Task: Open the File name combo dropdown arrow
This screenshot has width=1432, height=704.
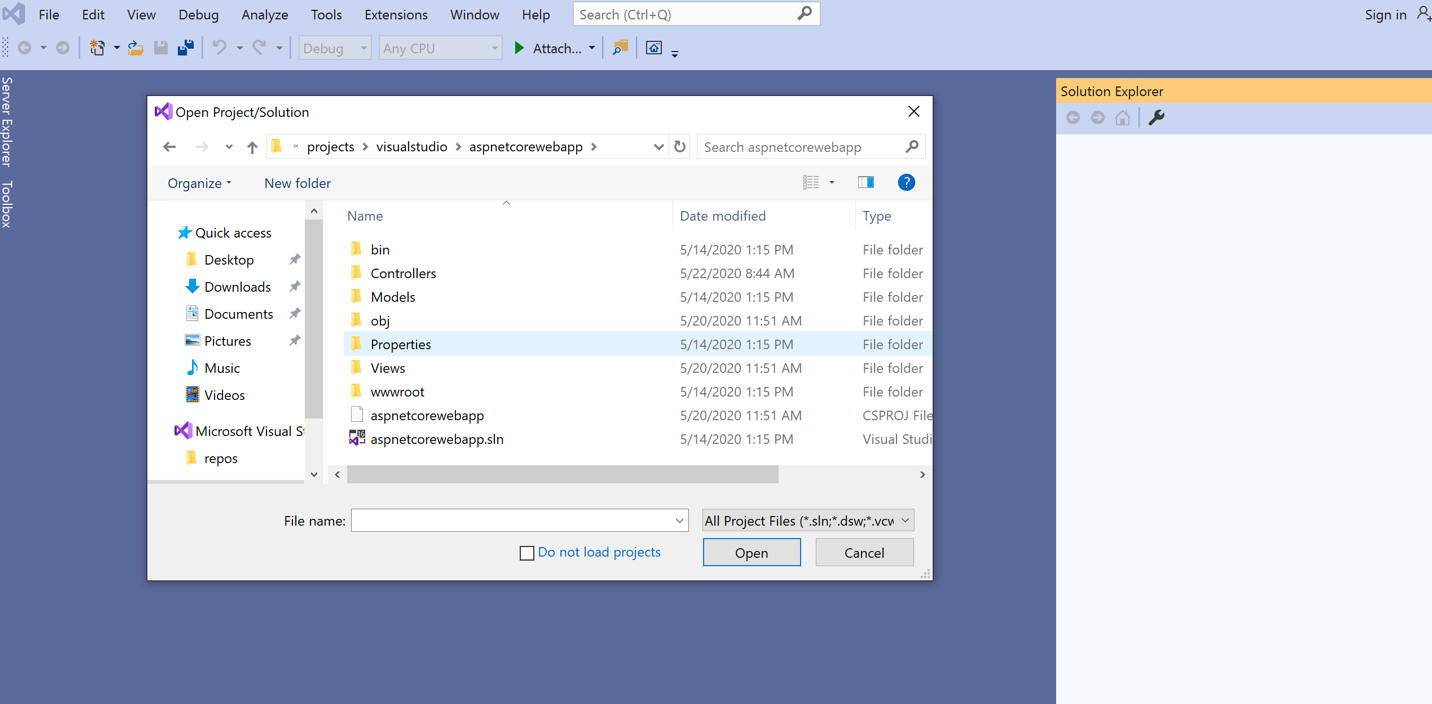Action: [x=679, y=521]
